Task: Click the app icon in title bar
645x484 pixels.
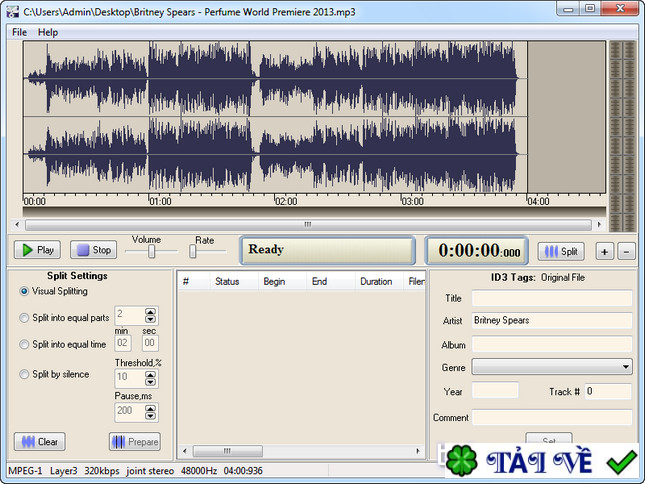Action: [x=13, y=11]
